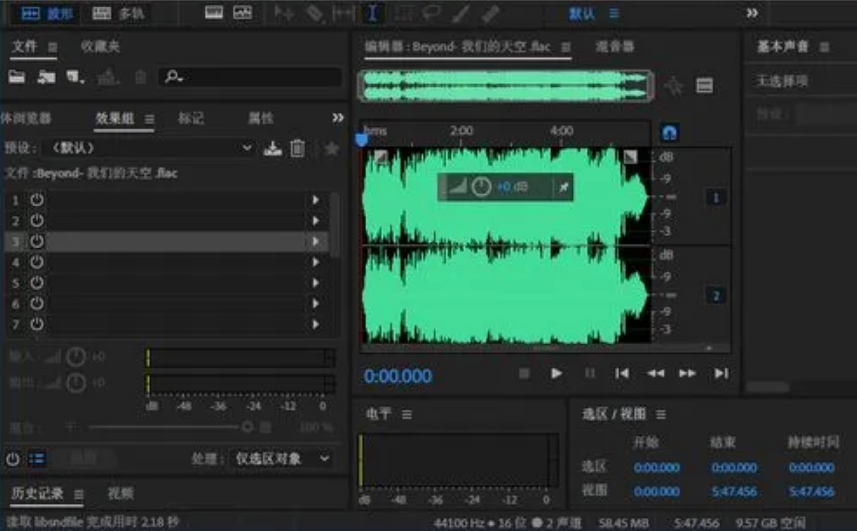Switch to the 波形 waveform editor view
This screenshot has height=531, width=857.
(x=47, y=13)
